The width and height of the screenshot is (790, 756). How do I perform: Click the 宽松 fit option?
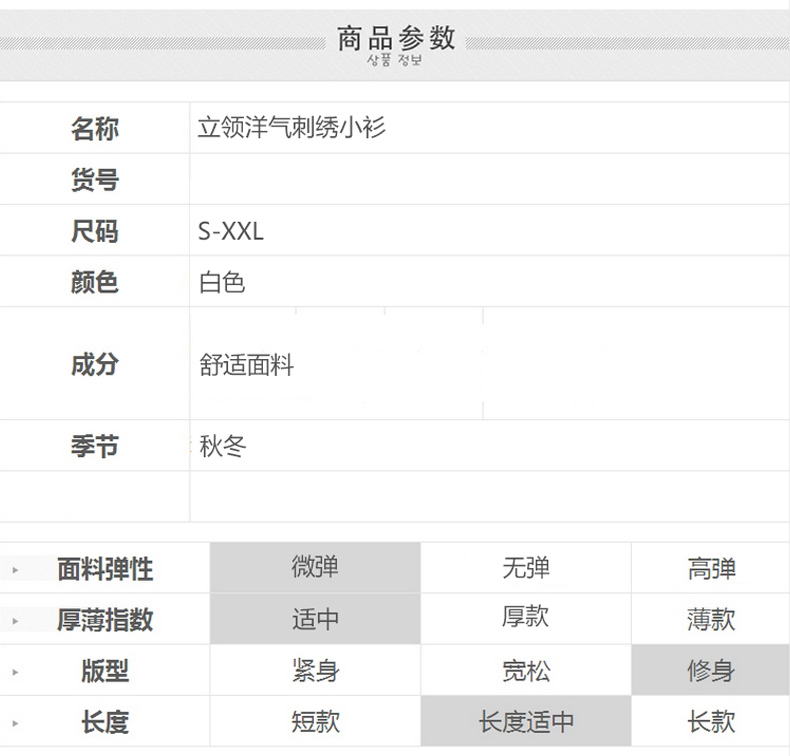pos(525,671)
